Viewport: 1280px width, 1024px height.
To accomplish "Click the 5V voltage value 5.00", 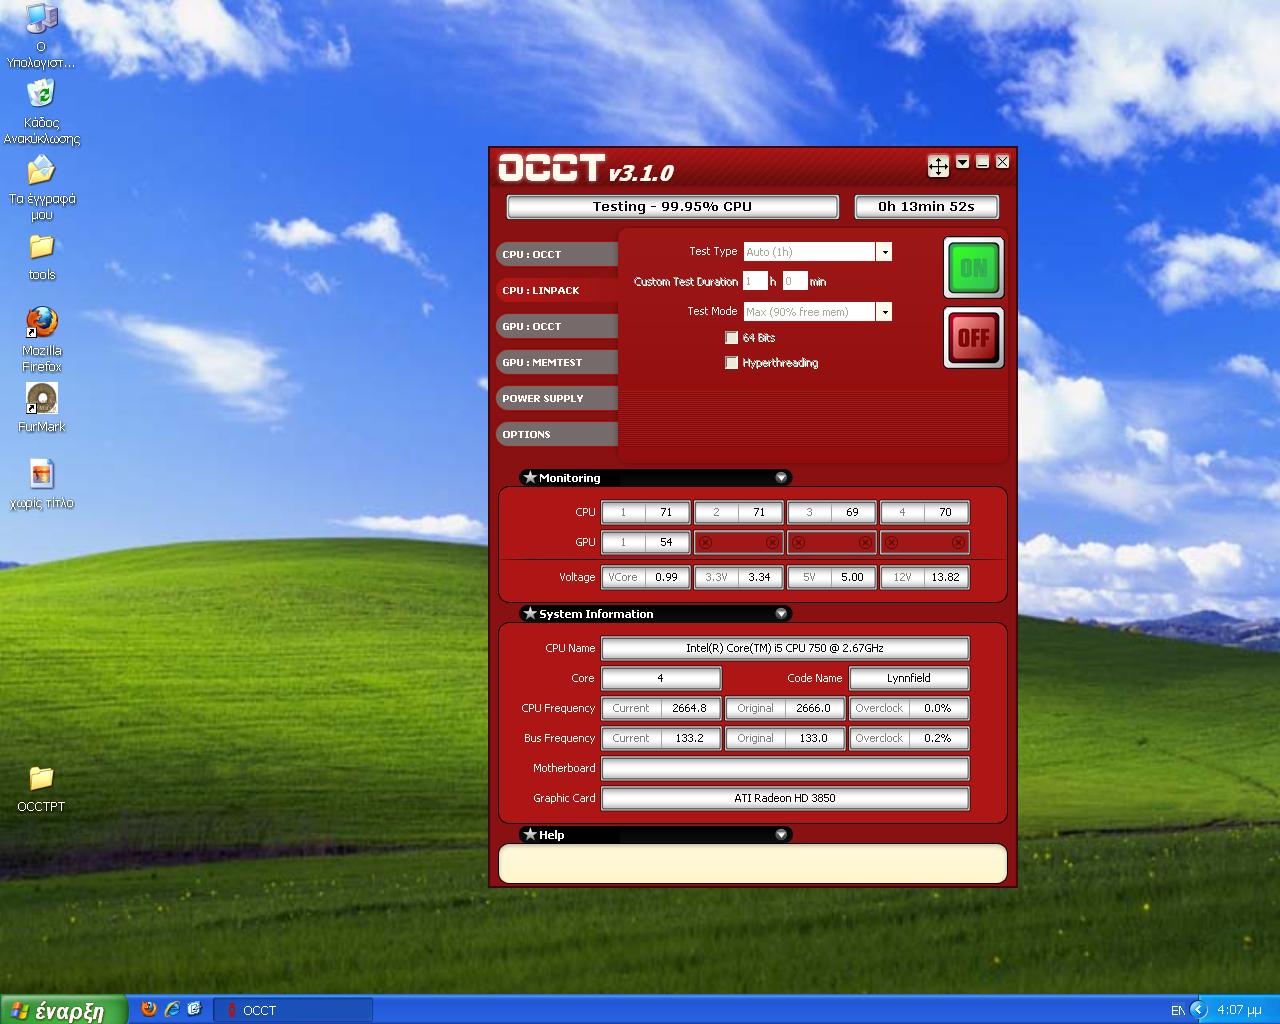I will tap(852, 577).
